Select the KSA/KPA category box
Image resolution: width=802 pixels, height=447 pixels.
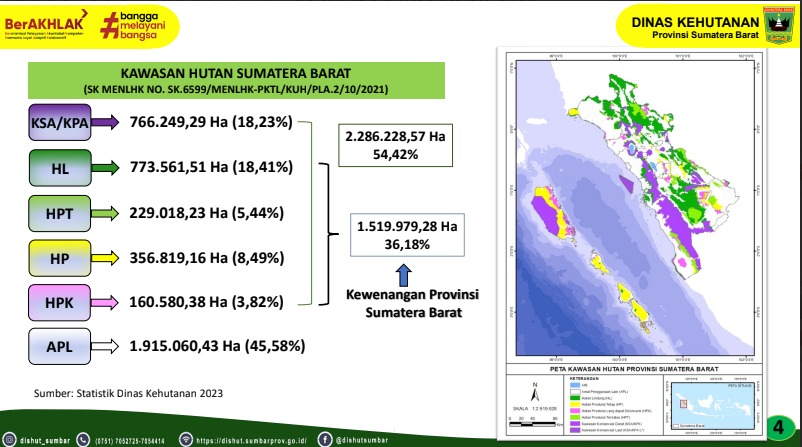pos(58,124)
